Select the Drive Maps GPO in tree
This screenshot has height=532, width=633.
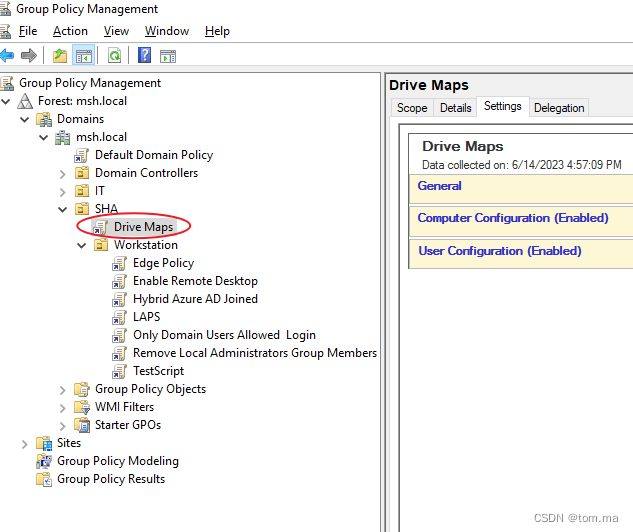coord(143,227)
